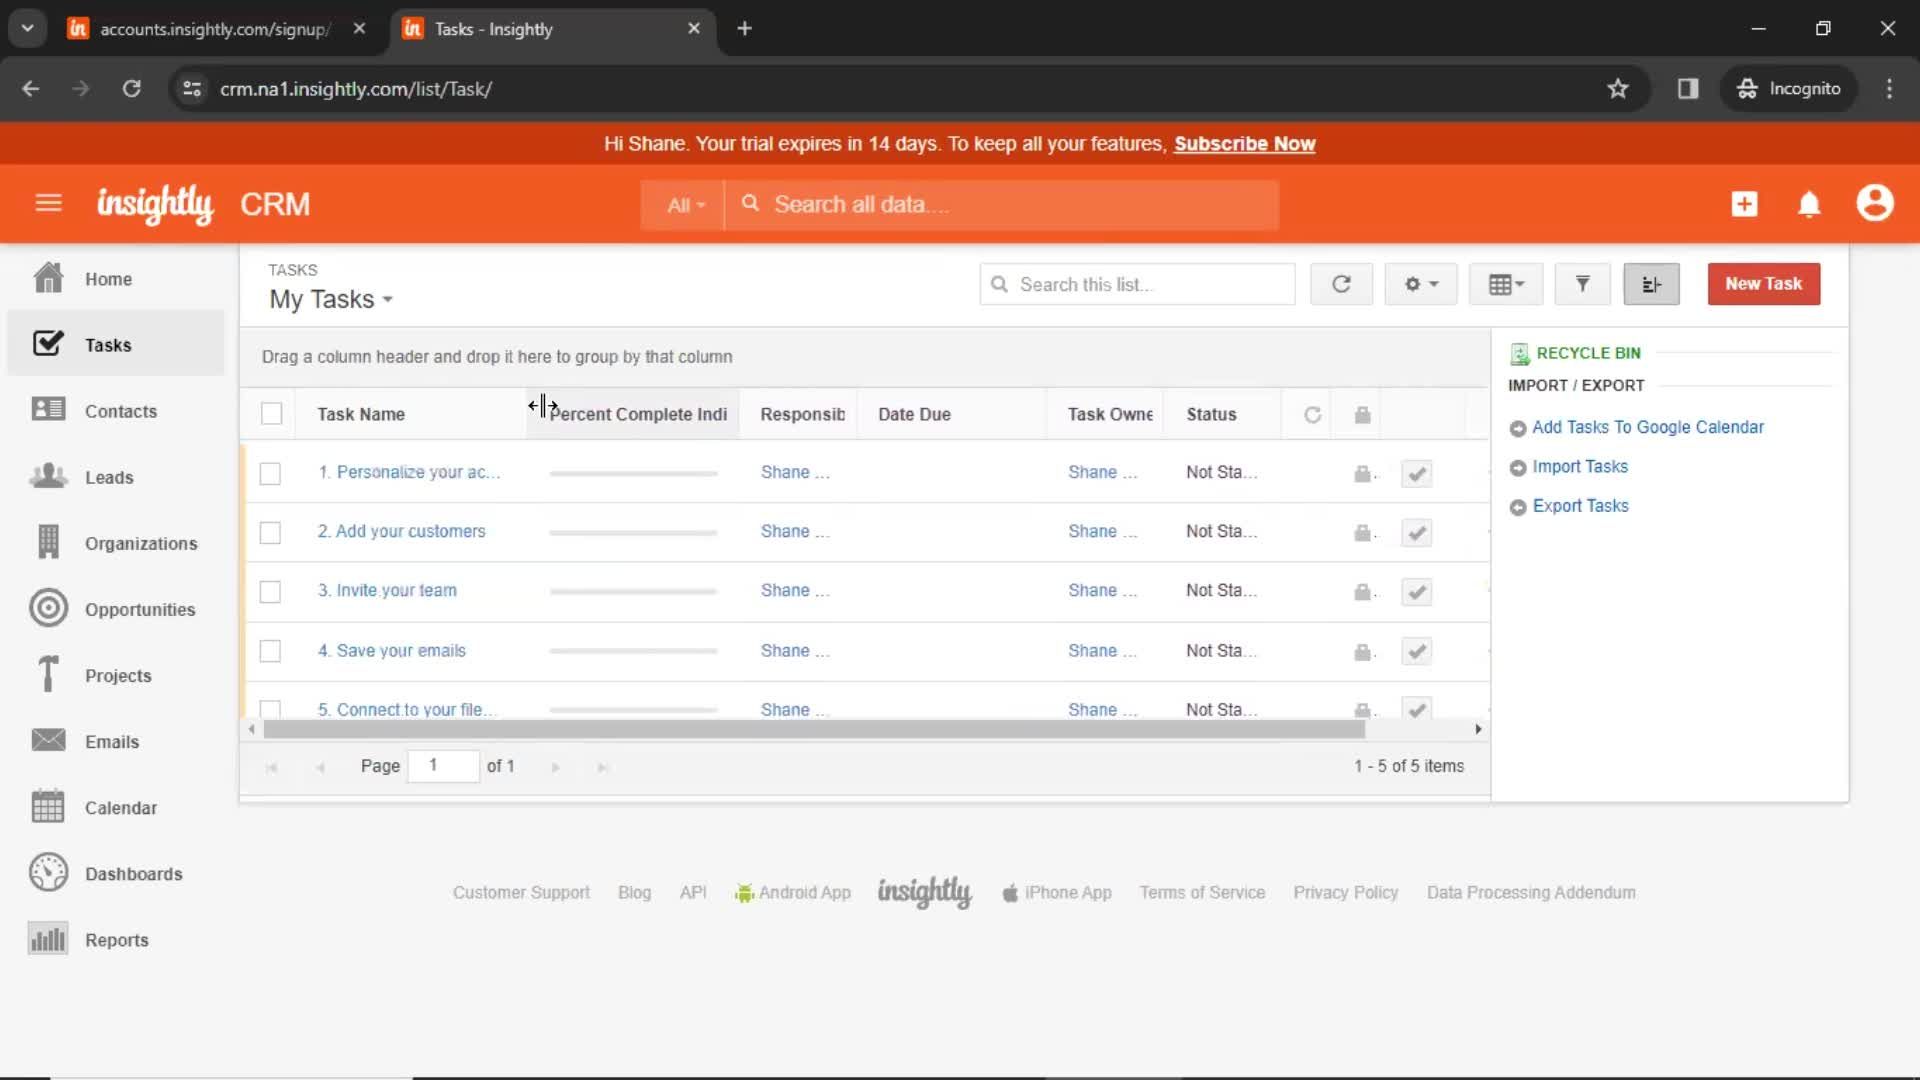Click the lock column header icon
Viewport: 1920px width, 1080px height.
1362,414
